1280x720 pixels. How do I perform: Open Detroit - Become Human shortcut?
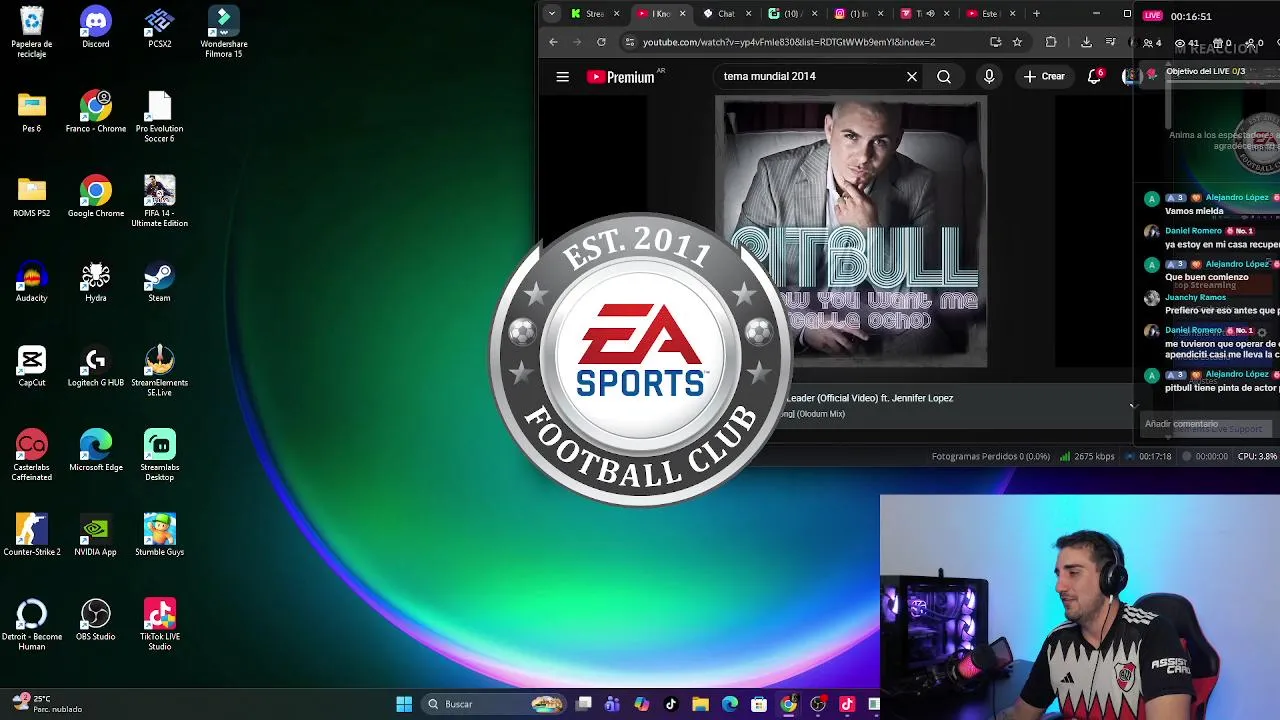(x=31, y=625)
